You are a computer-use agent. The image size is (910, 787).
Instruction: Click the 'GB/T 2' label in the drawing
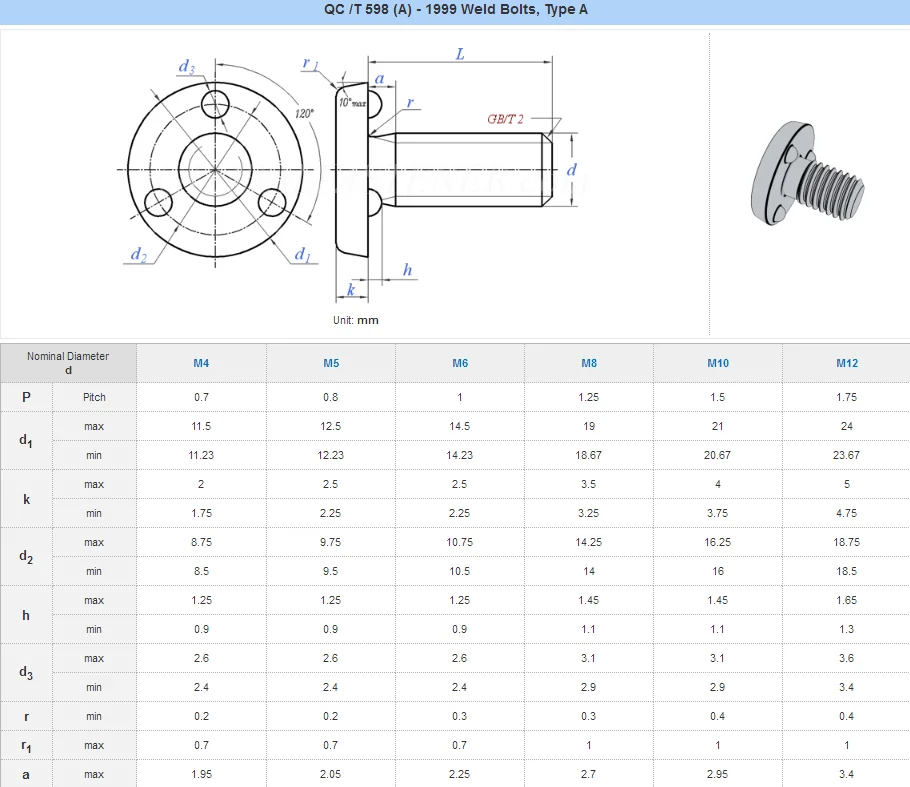click(505, 120)
